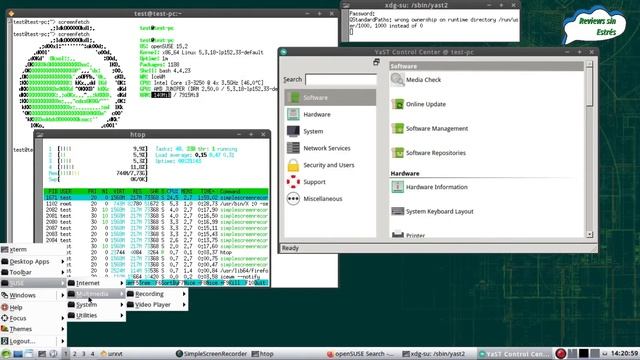Select Network Services category in YaST
The image size is (640, 360).
point(330,148)
